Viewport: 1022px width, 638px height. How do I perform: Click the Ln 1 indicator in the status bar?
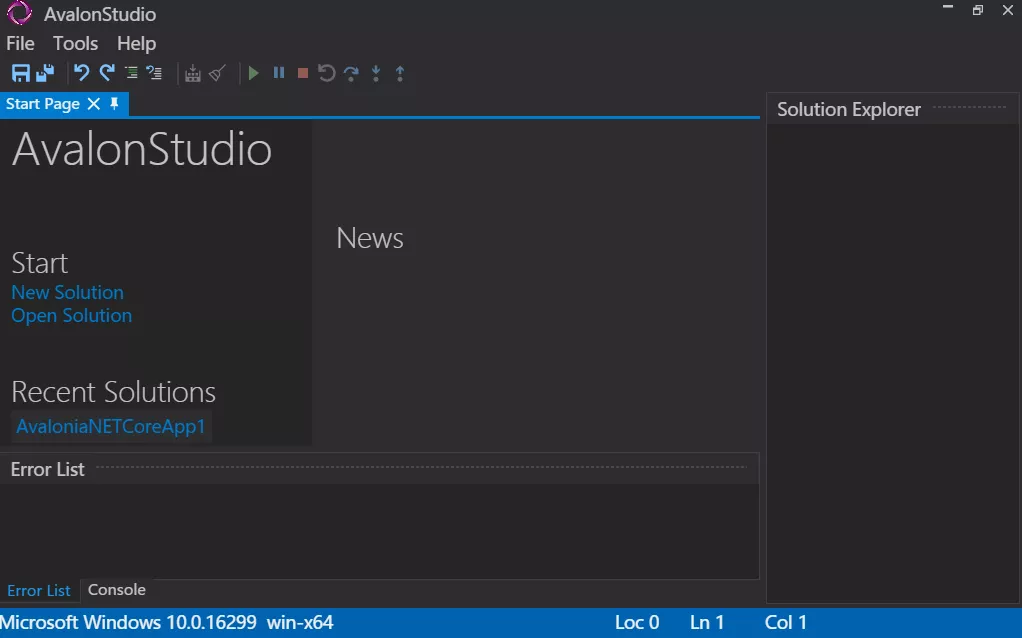click(707, 622)
